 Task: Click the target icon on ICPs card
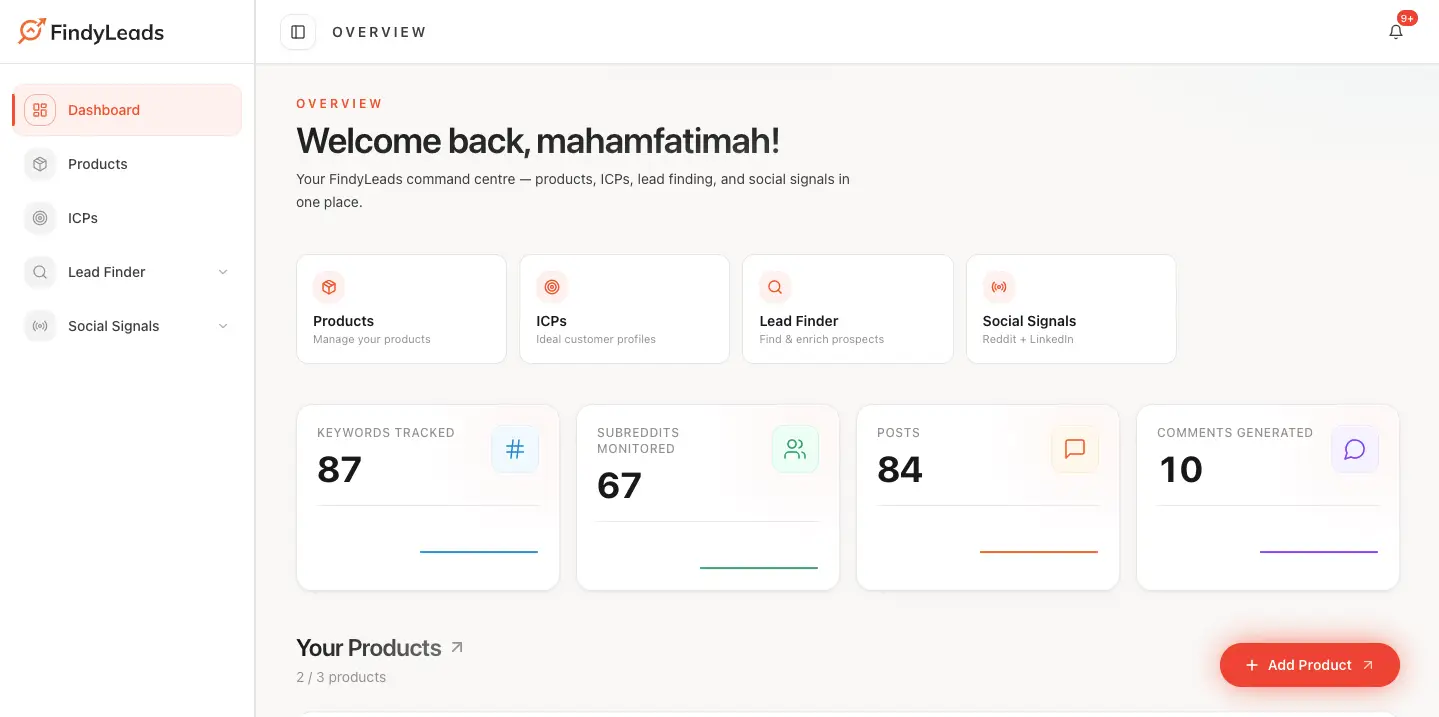point(552,287)
